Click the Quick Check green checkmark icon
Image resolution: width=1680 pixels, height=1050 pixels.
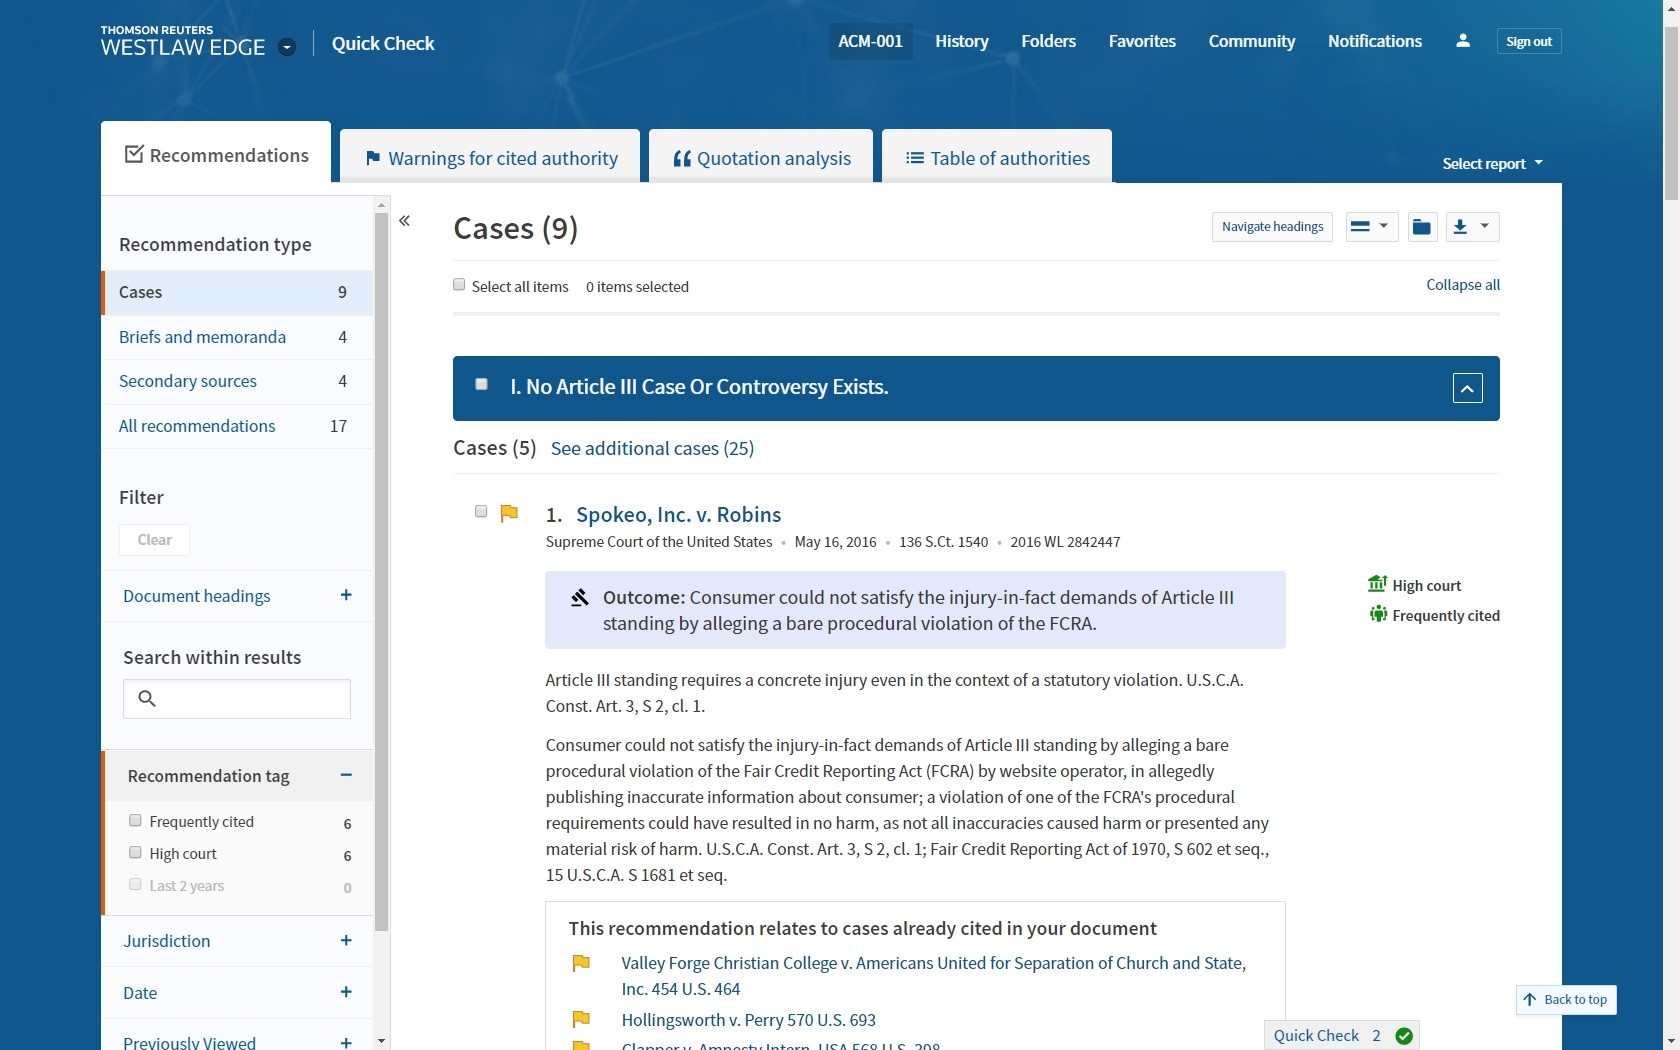(x=1404, y=1036)
